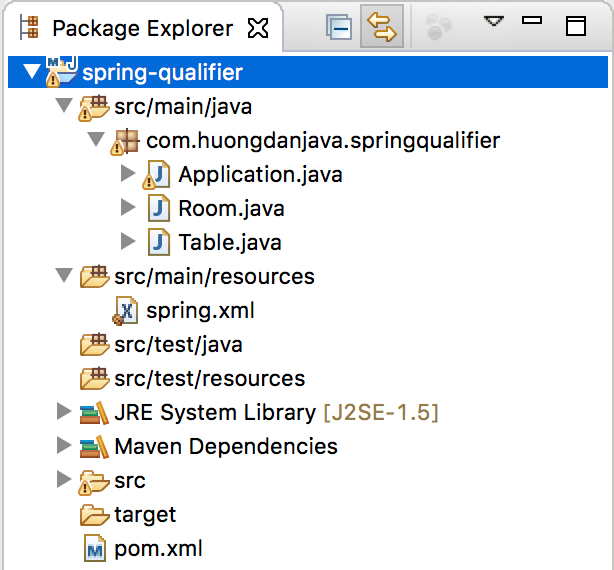Select Application.java file name
The height and width of the screenshot is (570, 614).
pyautogui.click(x=260, y=175)
